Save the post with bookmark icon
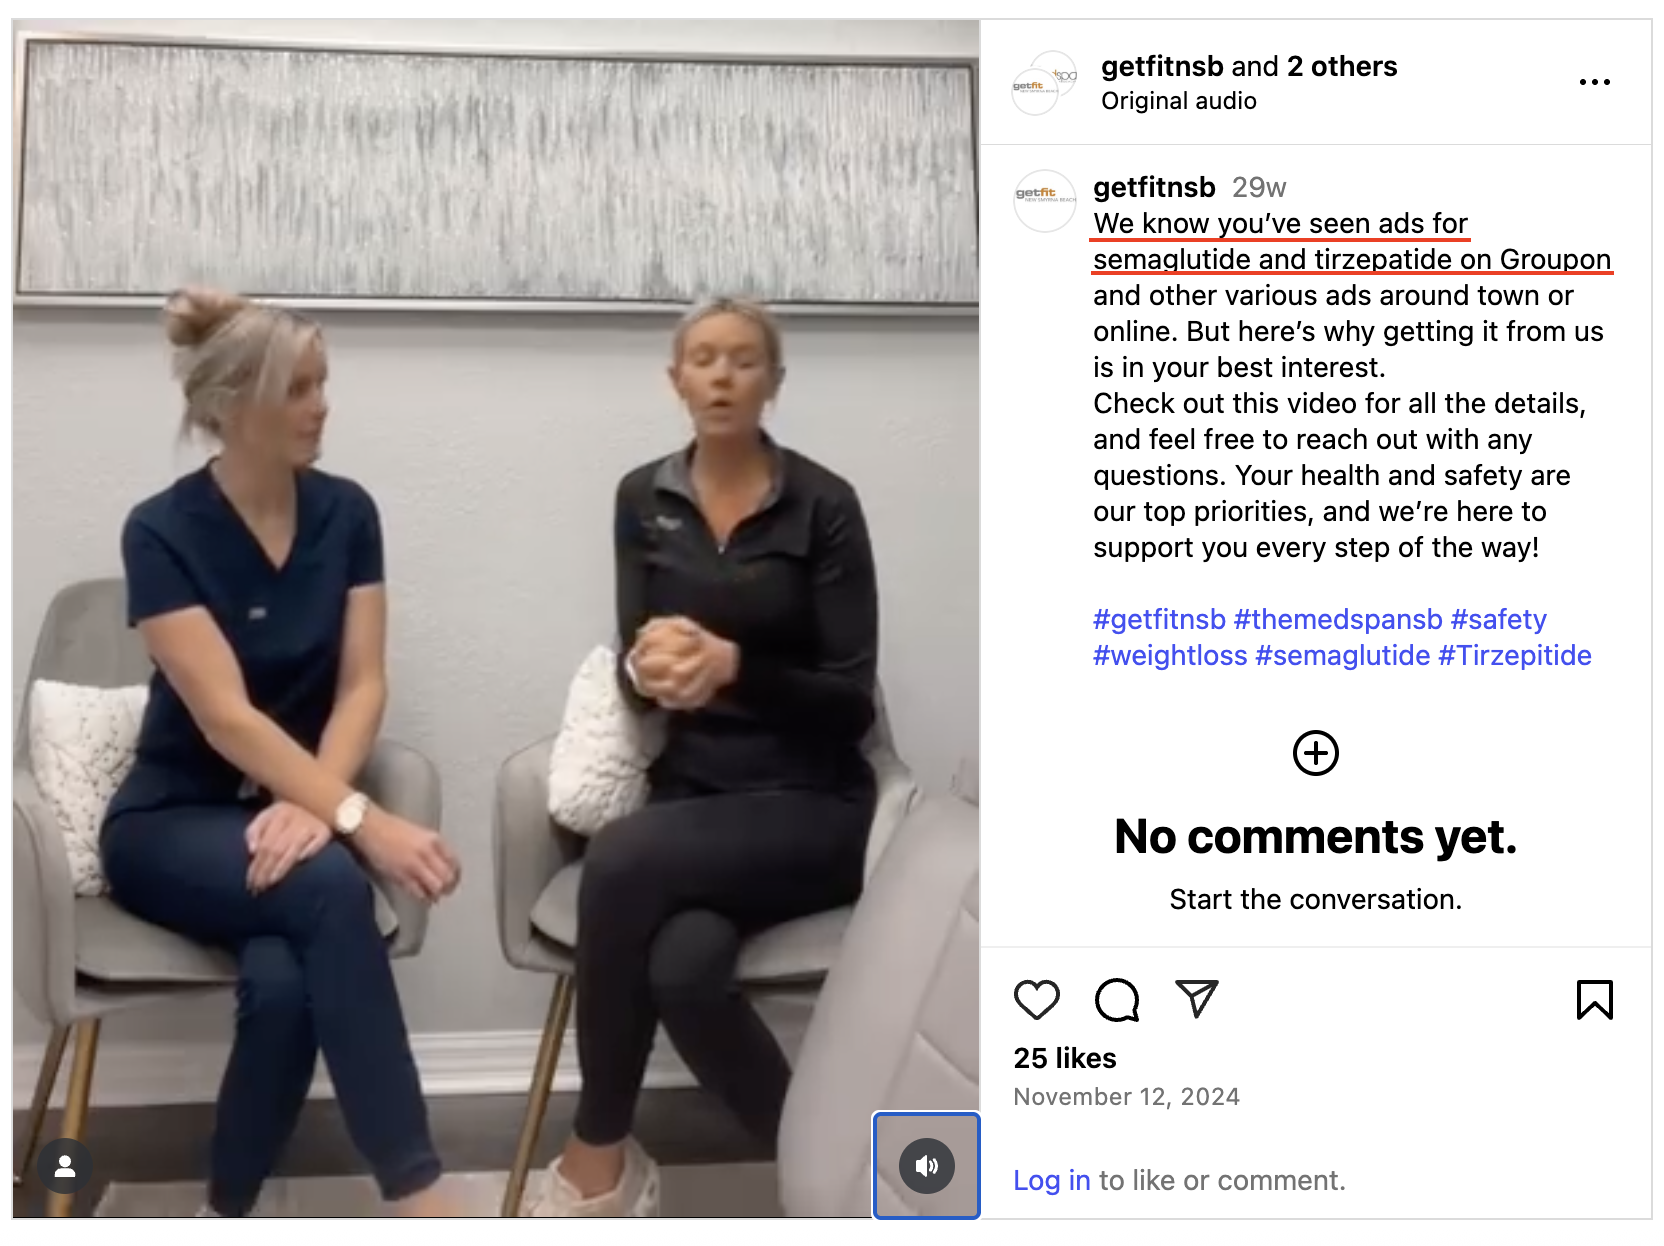Viewport: 1664px width, 1246px height. point(1594,999)
